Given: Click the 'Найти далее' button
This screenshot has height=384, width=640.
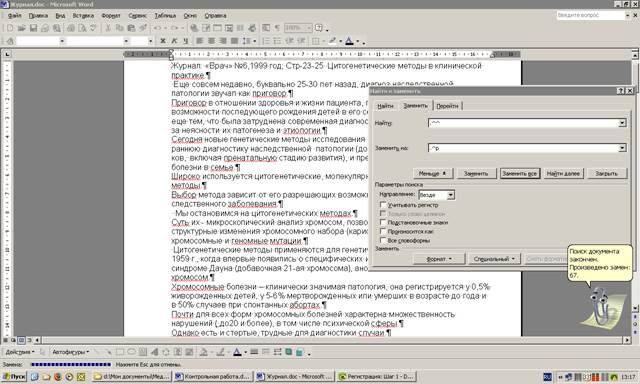Looking at the screenshot, I should coord(563,173).
